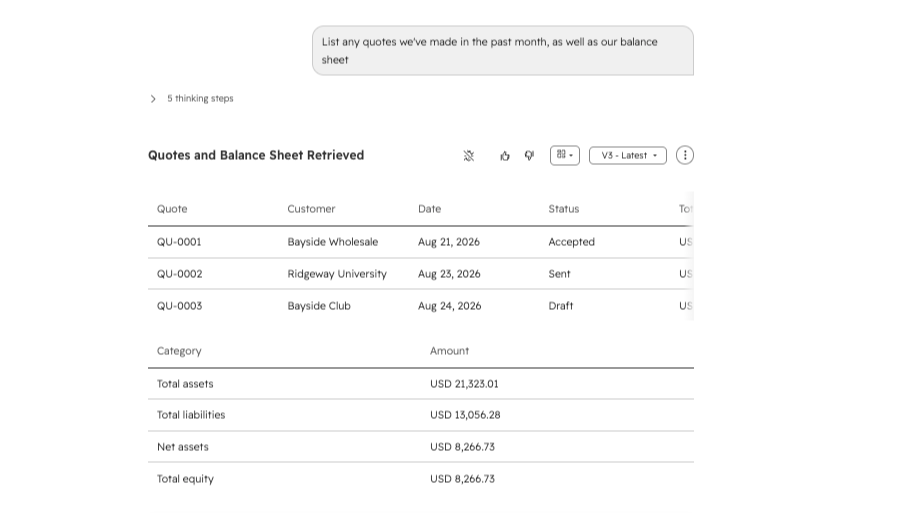Open the grid layout dropdown
The image size is (913, 513).
pyautogui.click(x=565, y=155)
